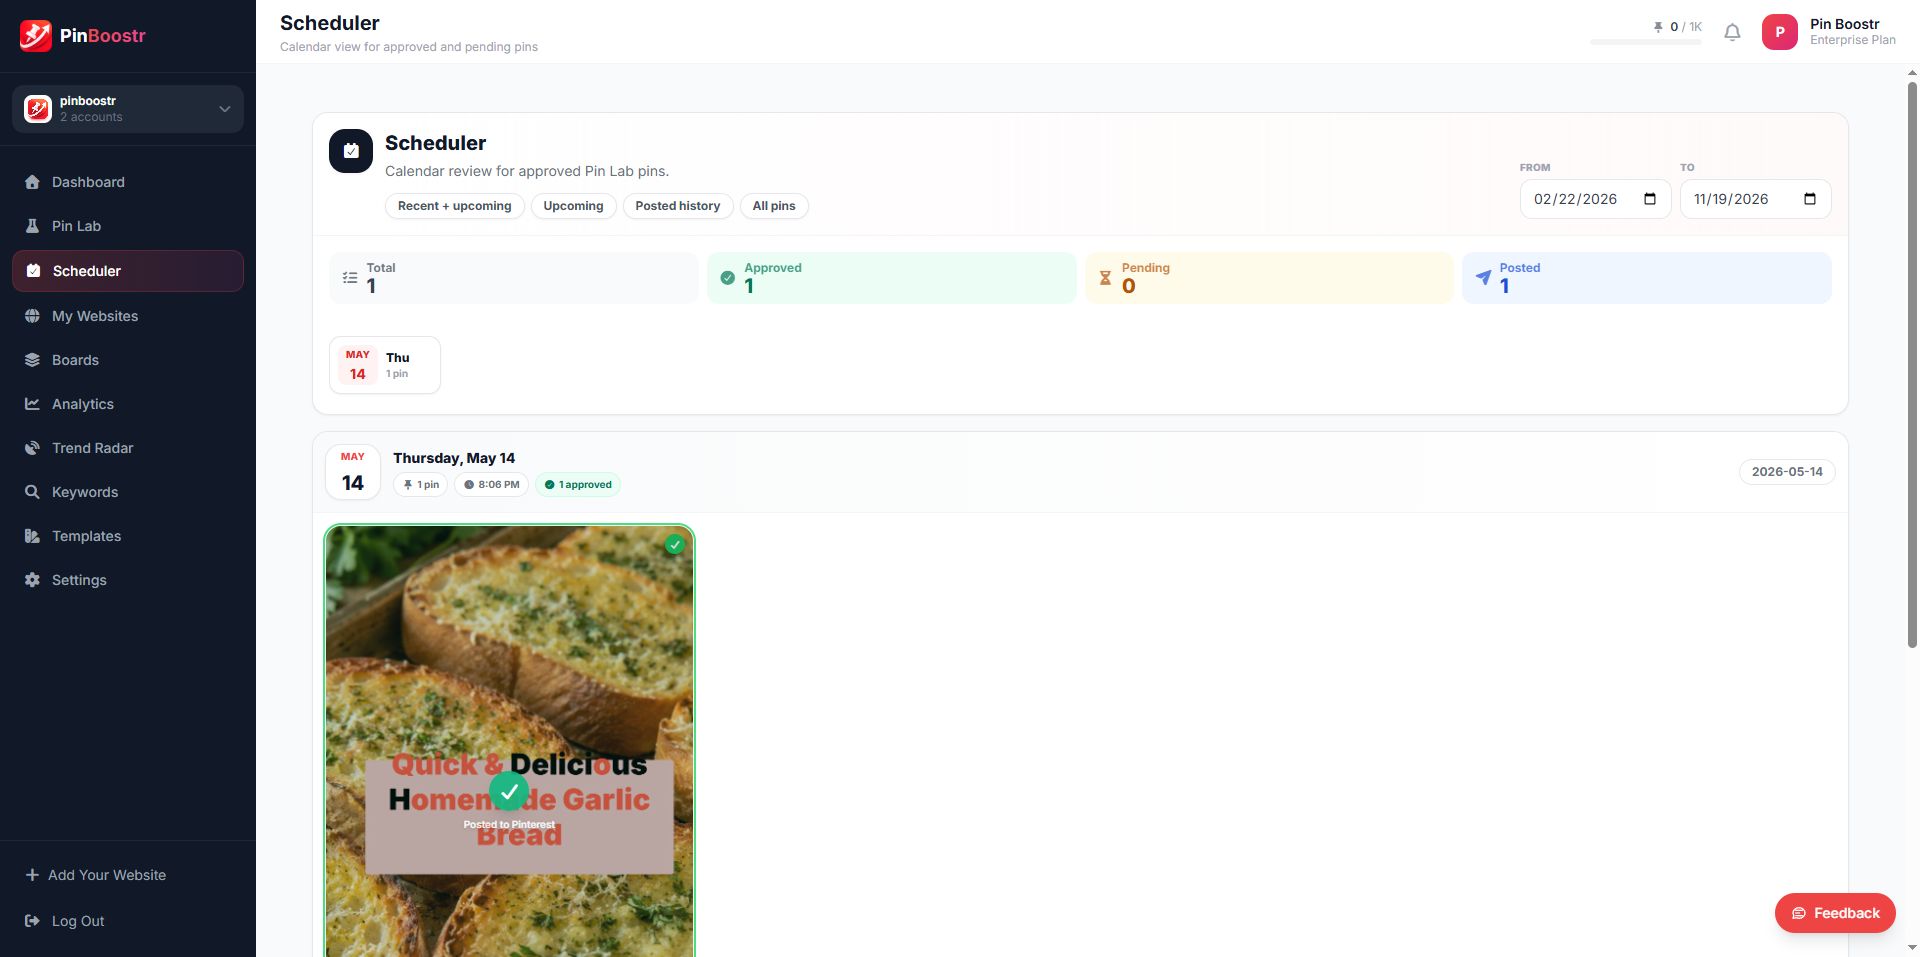Image resolution: width=1920 pixels, height=957 pixels.
Task: Click the Total list icon
Action: tap(350, 278)
